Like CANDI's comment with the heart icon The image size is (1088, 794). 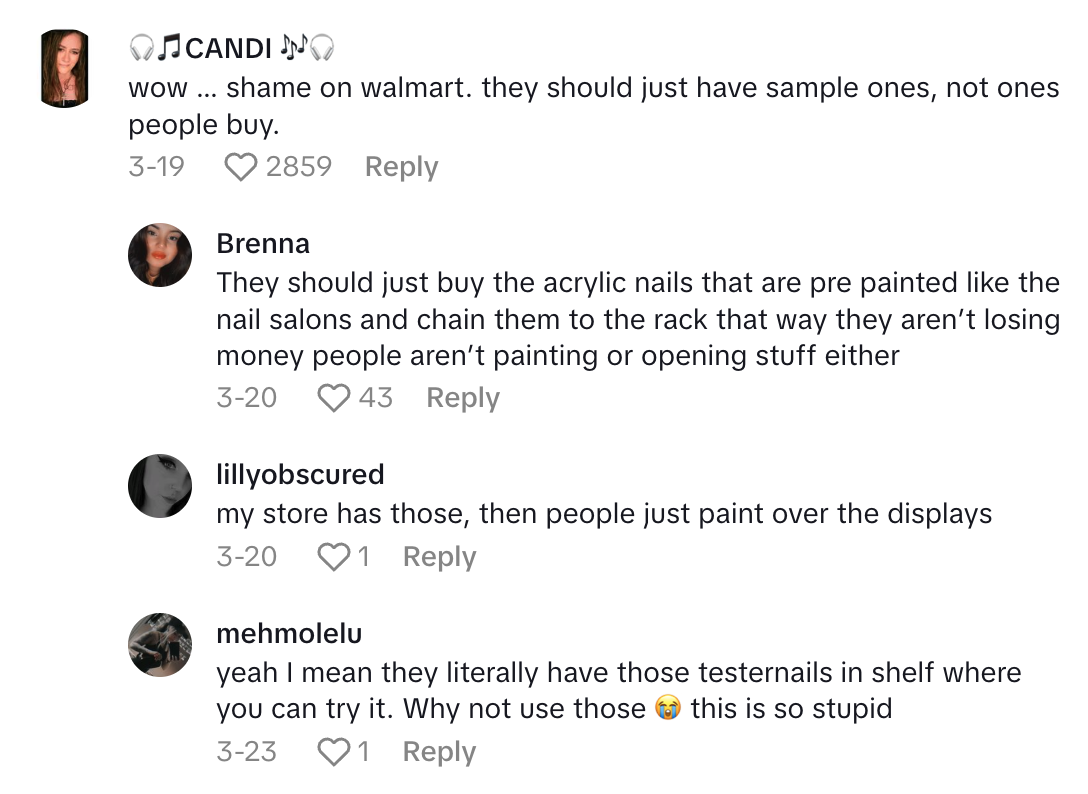pyautogui.click(x=241, y=167)
